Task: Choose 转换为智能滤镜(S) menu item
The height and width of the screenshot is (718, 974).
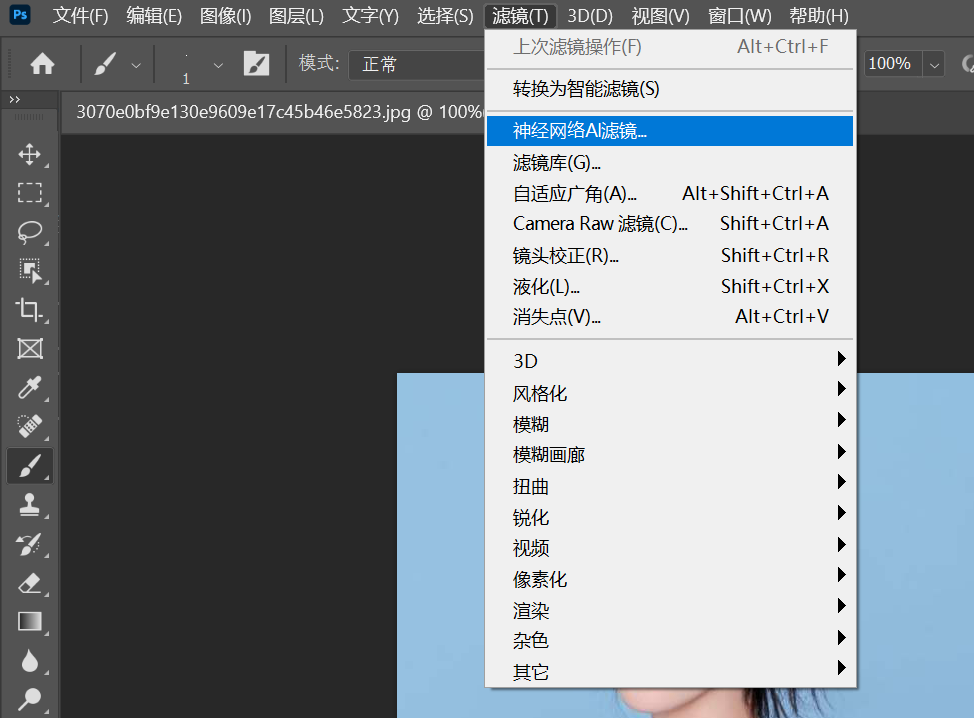Action: 670,89
